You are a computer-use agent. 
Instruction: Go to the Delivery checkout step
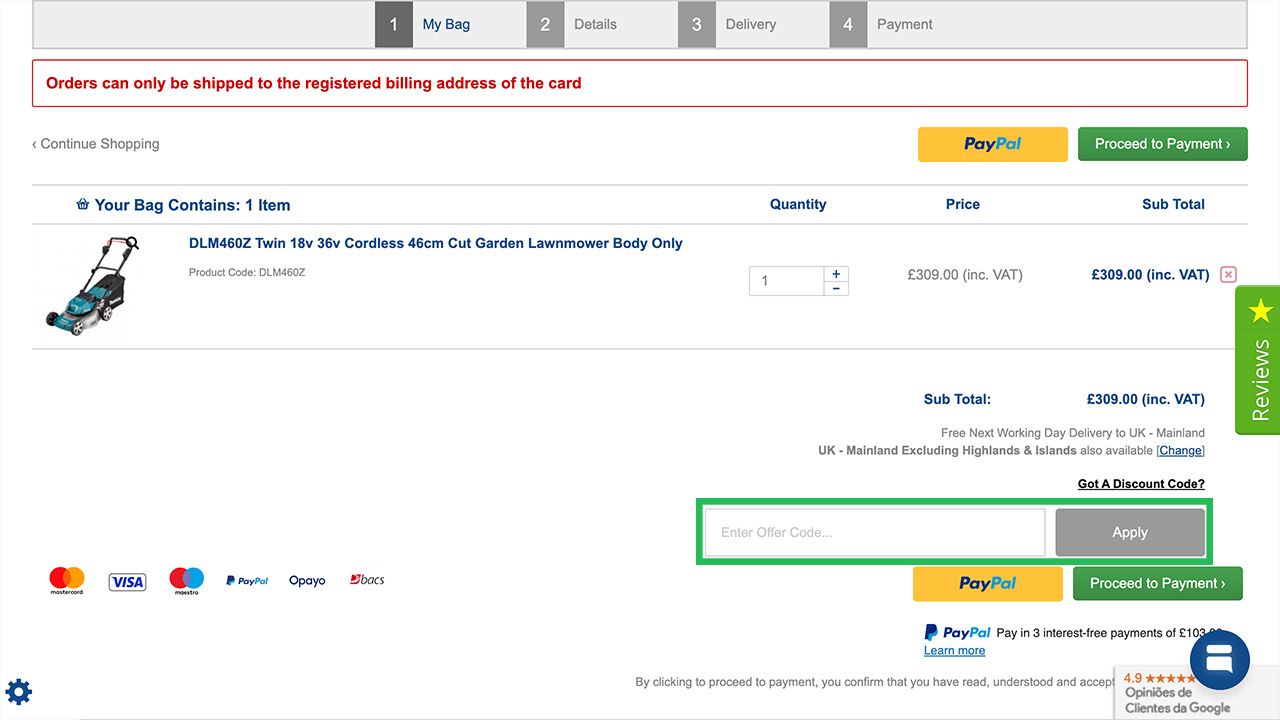click(x=749, y=24)
